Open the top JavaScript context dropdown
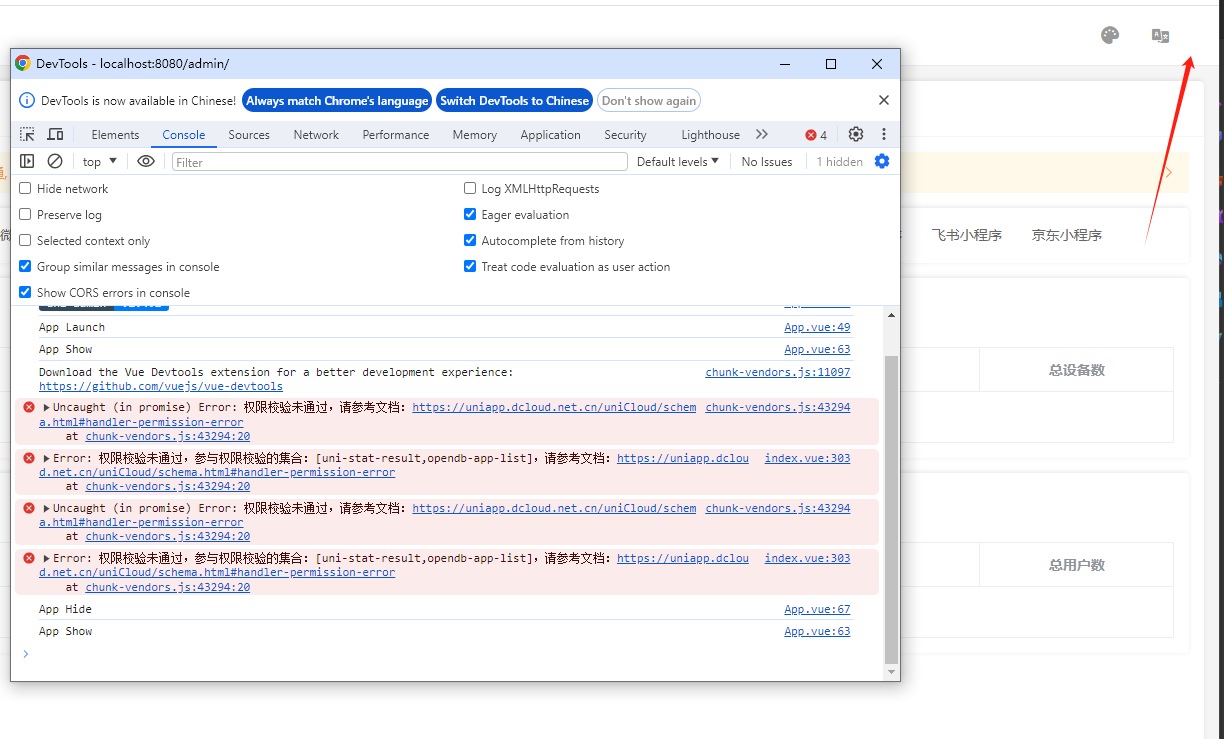Screen dimensions: 1224x739 (x=100, y=162)
